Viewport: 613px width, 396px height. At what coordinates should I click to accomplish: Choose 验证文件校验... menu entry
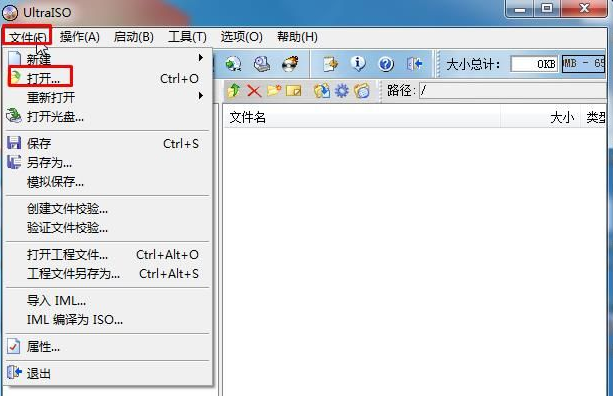point(108,228)
